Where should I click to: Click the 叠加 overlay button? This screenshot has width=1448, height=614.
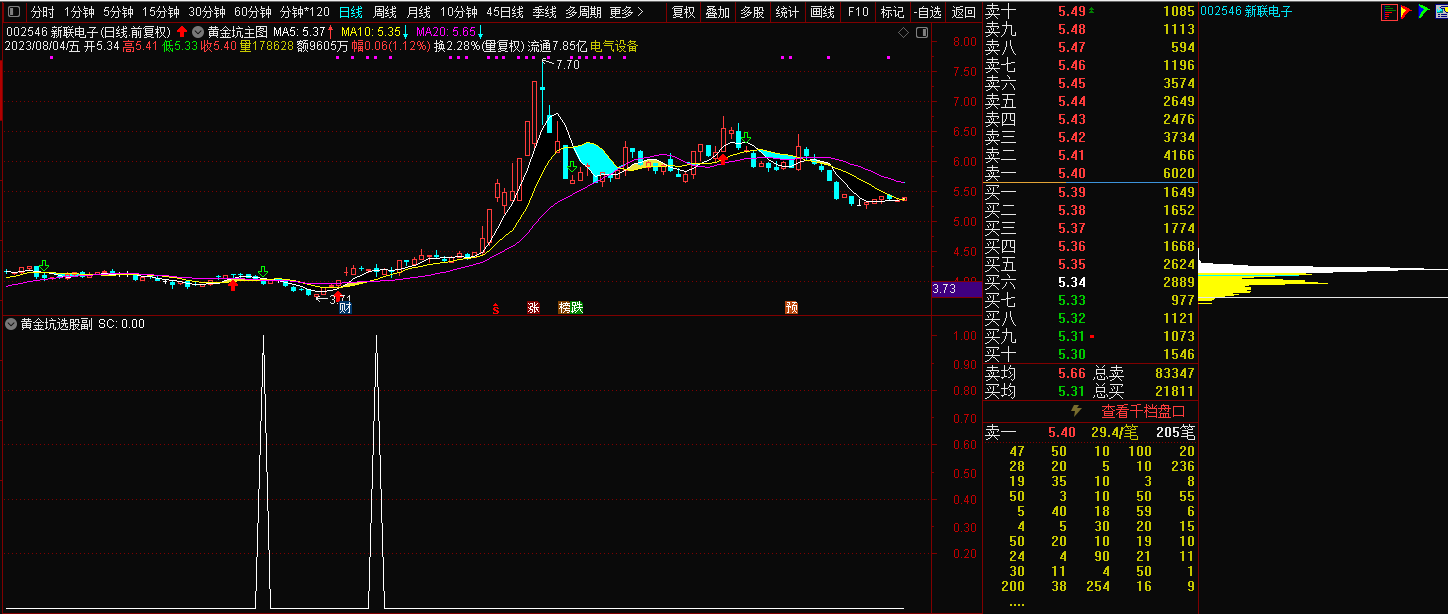pos(717,13)
